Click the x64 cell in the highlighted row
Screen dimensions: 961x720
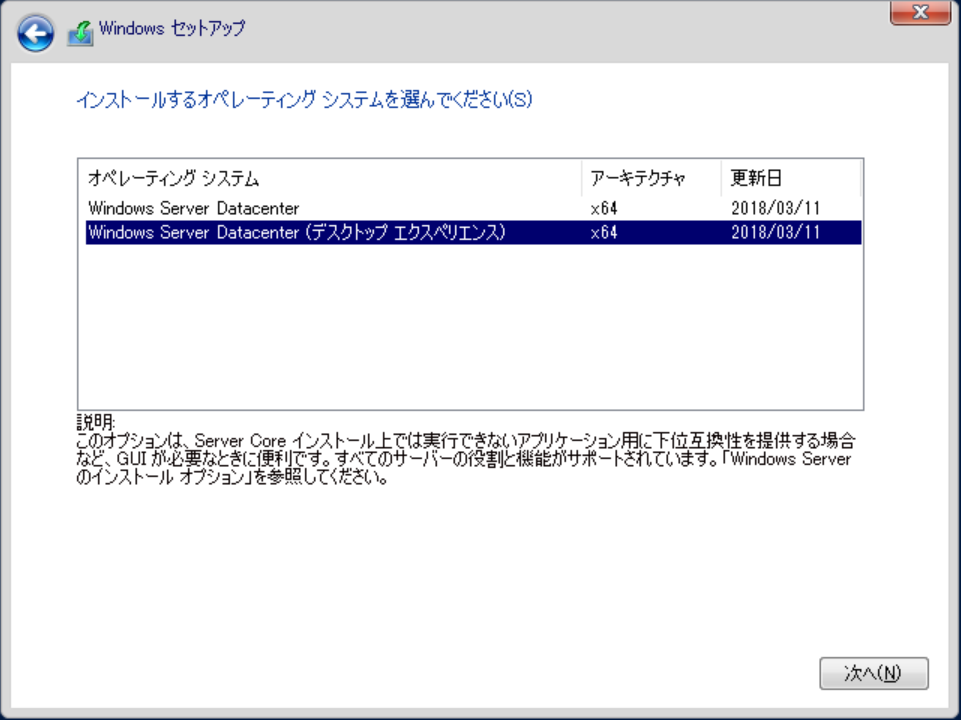coord(604,233)
